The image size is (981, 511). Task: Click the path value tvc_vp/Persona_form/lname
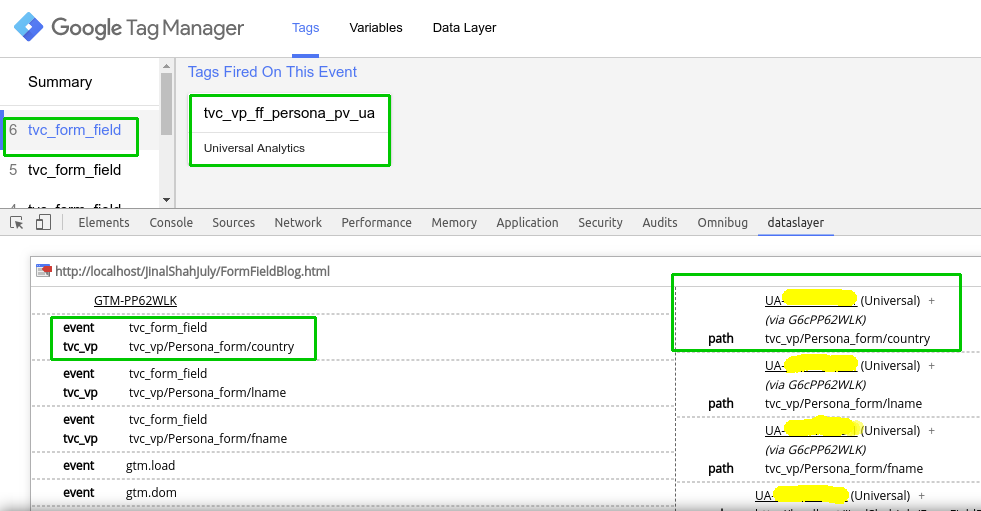[843, 404]
